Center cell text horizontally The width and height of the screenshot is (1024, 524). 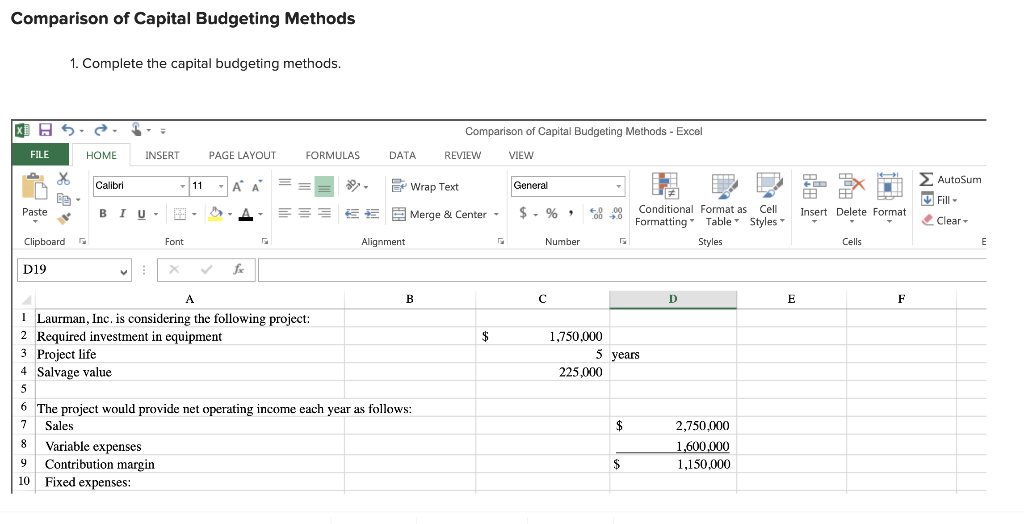pyautogui.click(x=304, y=214)
